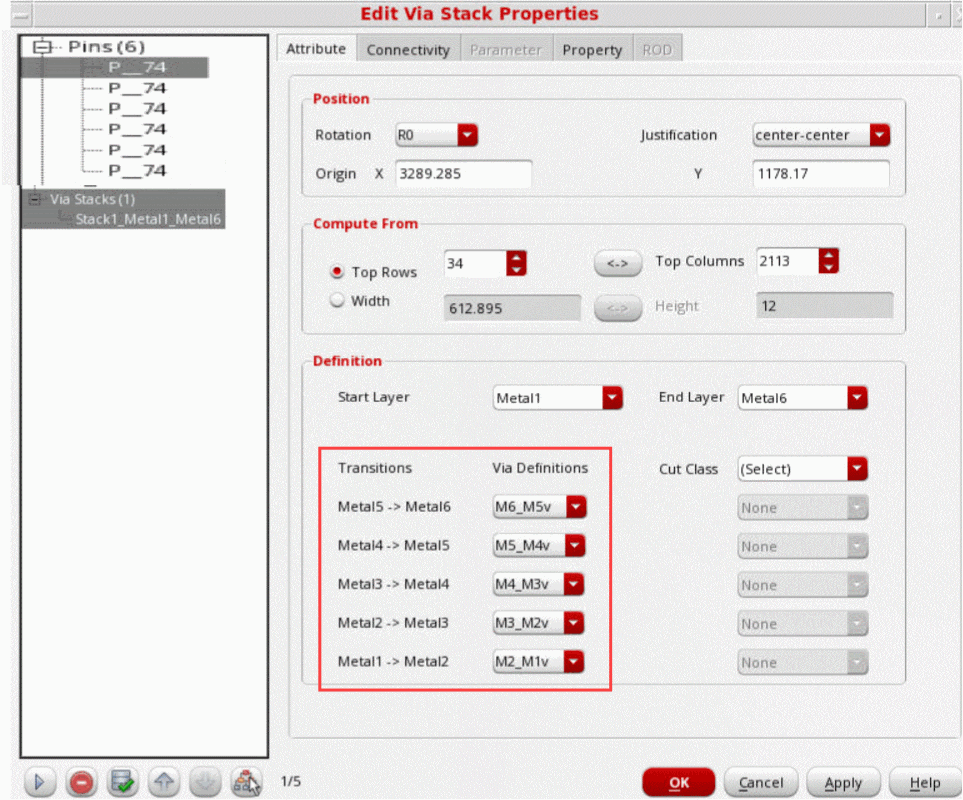Click the Top Columns spinner arrows
Viewport: 963px width, 800px height.
(828, 262)
